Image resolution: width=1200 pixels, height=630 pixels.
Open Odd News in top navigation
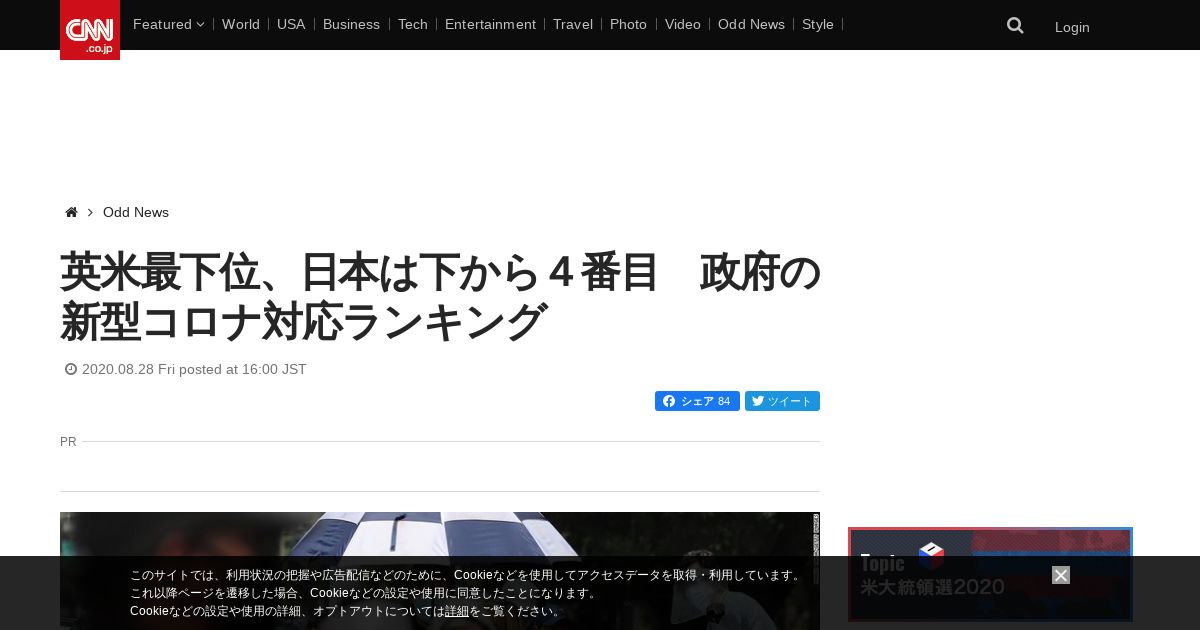tap(751, 24)
